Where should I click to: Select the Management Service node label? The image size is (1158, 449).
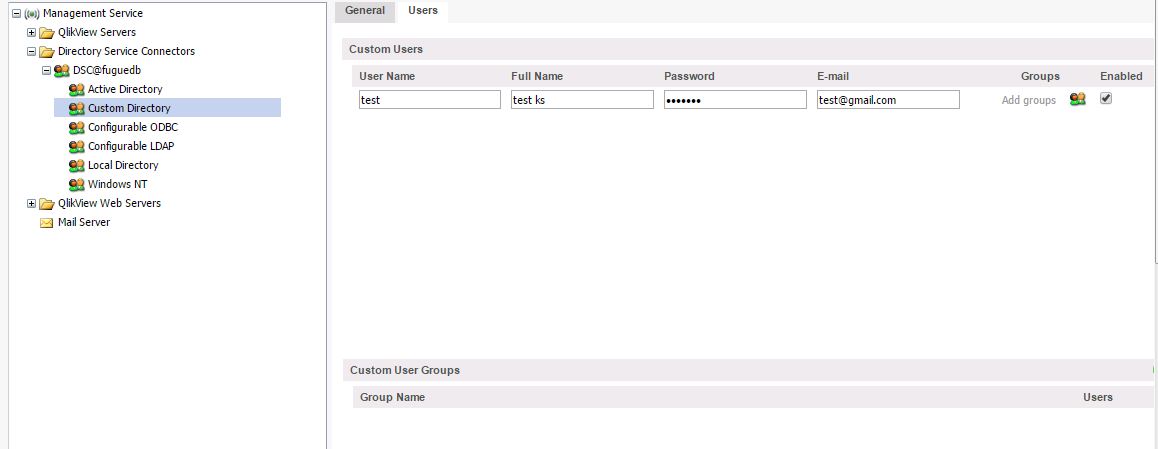pyautogui.click(x=93, y=13)
